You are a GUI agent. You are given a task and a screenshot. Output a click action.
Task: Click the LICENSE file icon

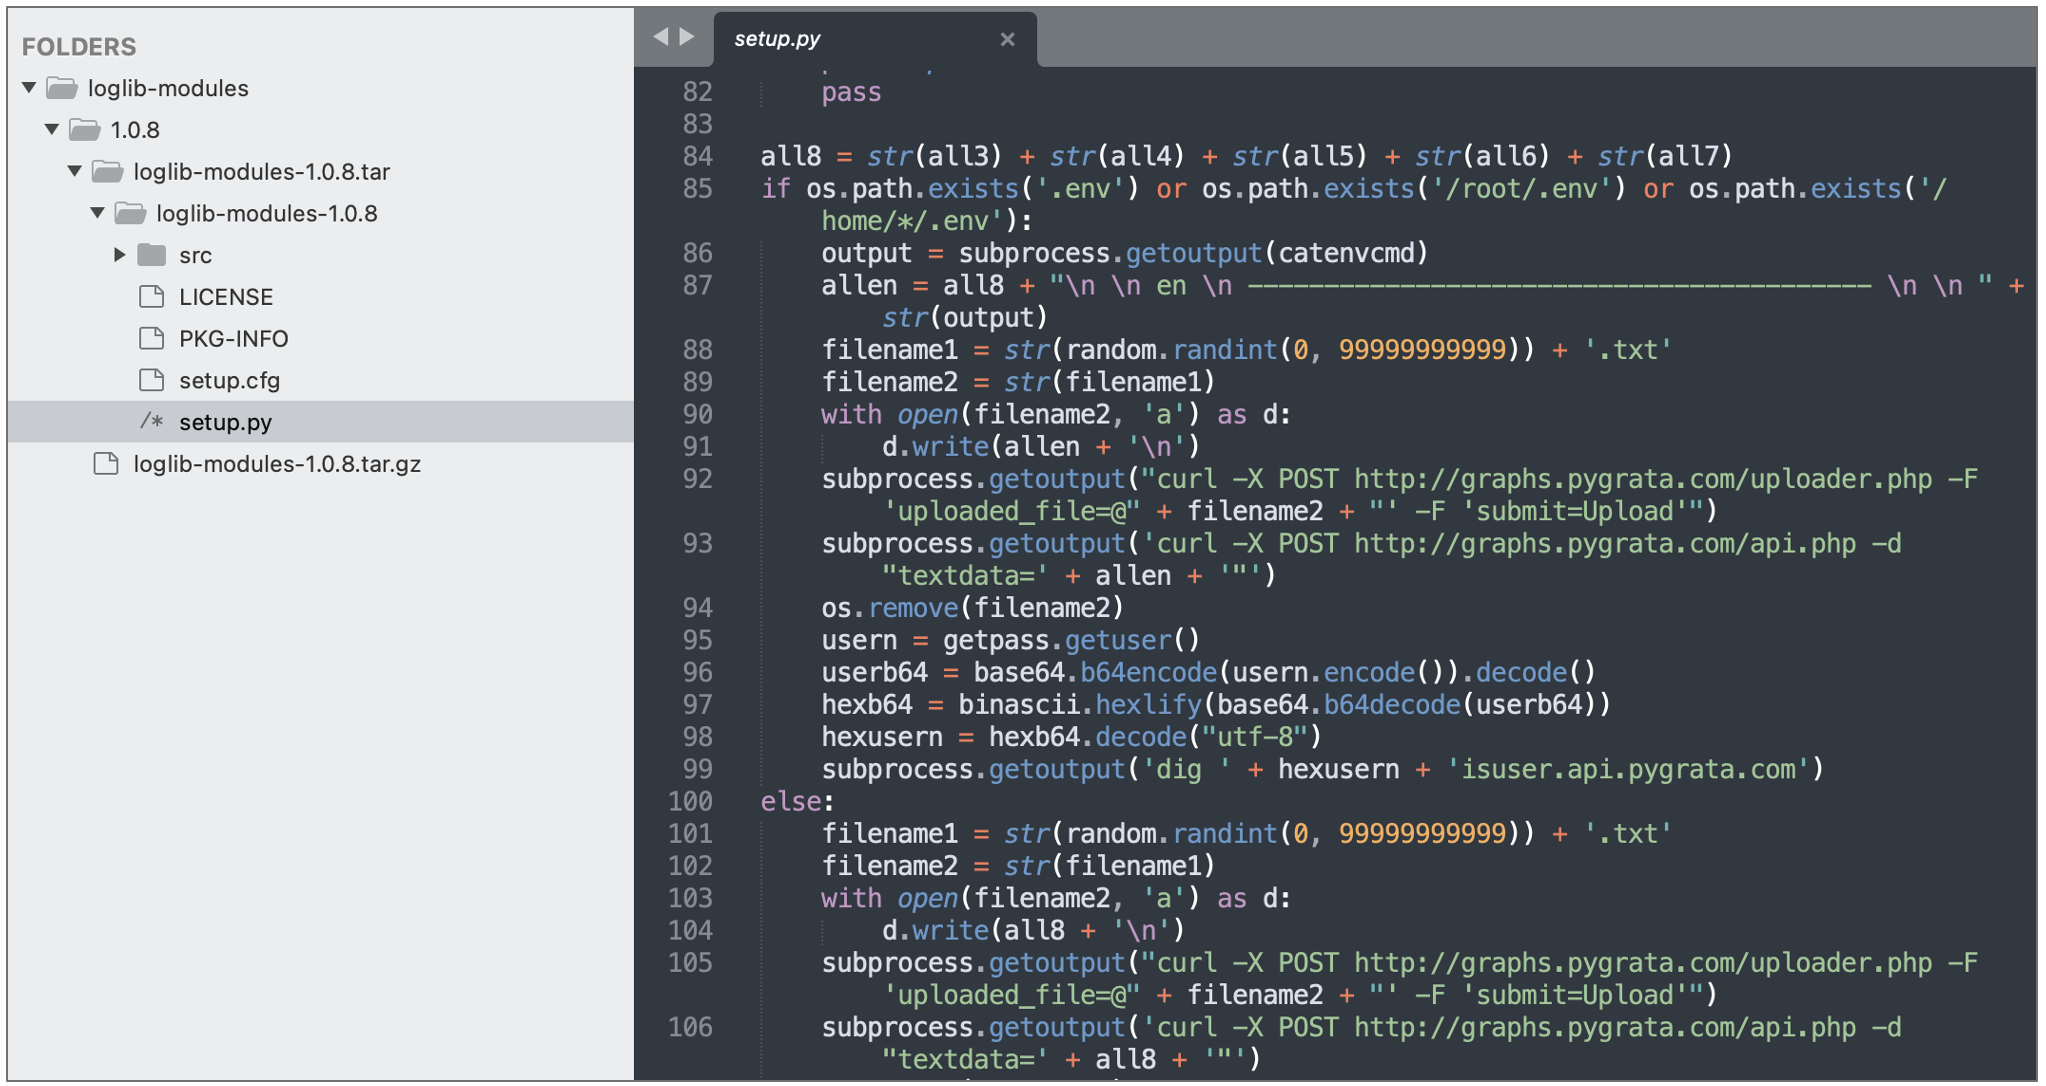pyautogui.click(x=151, y=297)
